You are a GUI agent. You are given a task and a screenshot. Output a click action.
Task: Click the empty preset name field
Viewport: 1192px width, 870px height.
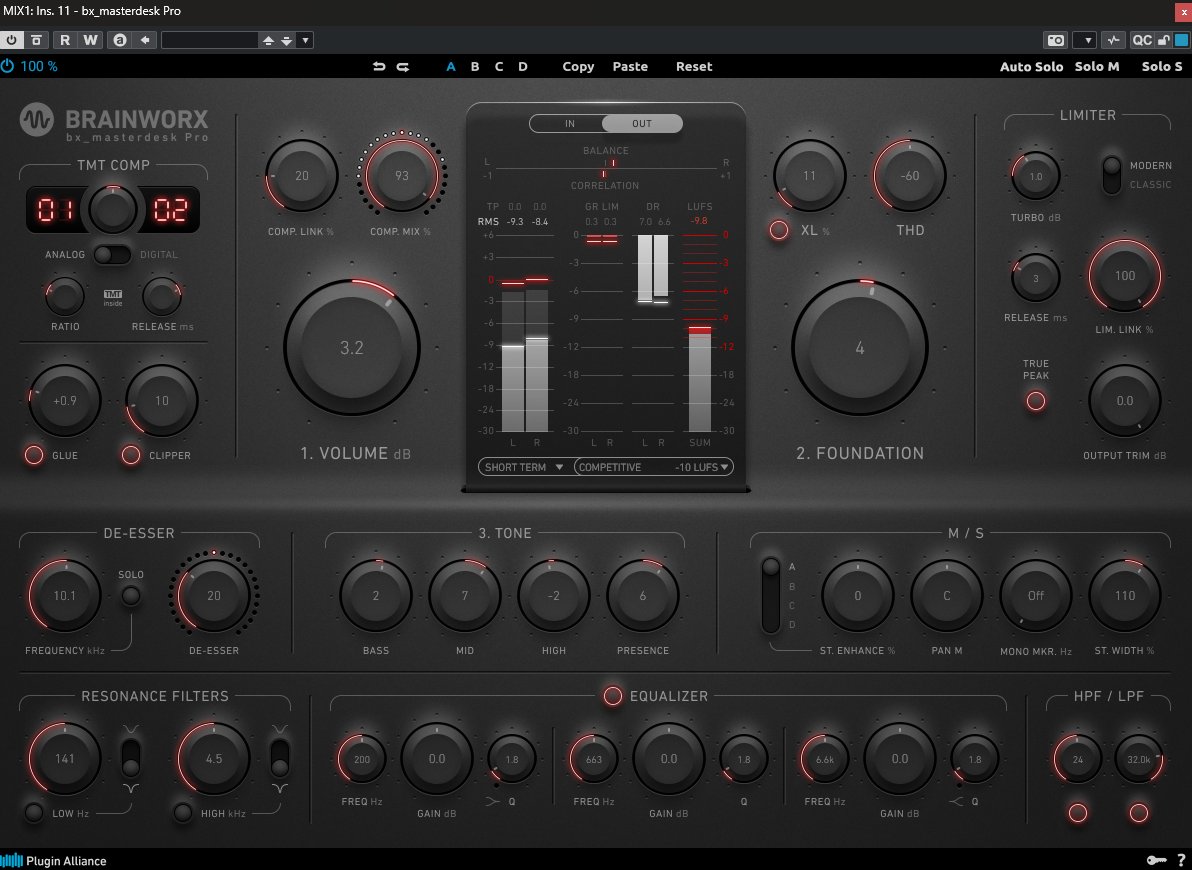coord(210,40)
